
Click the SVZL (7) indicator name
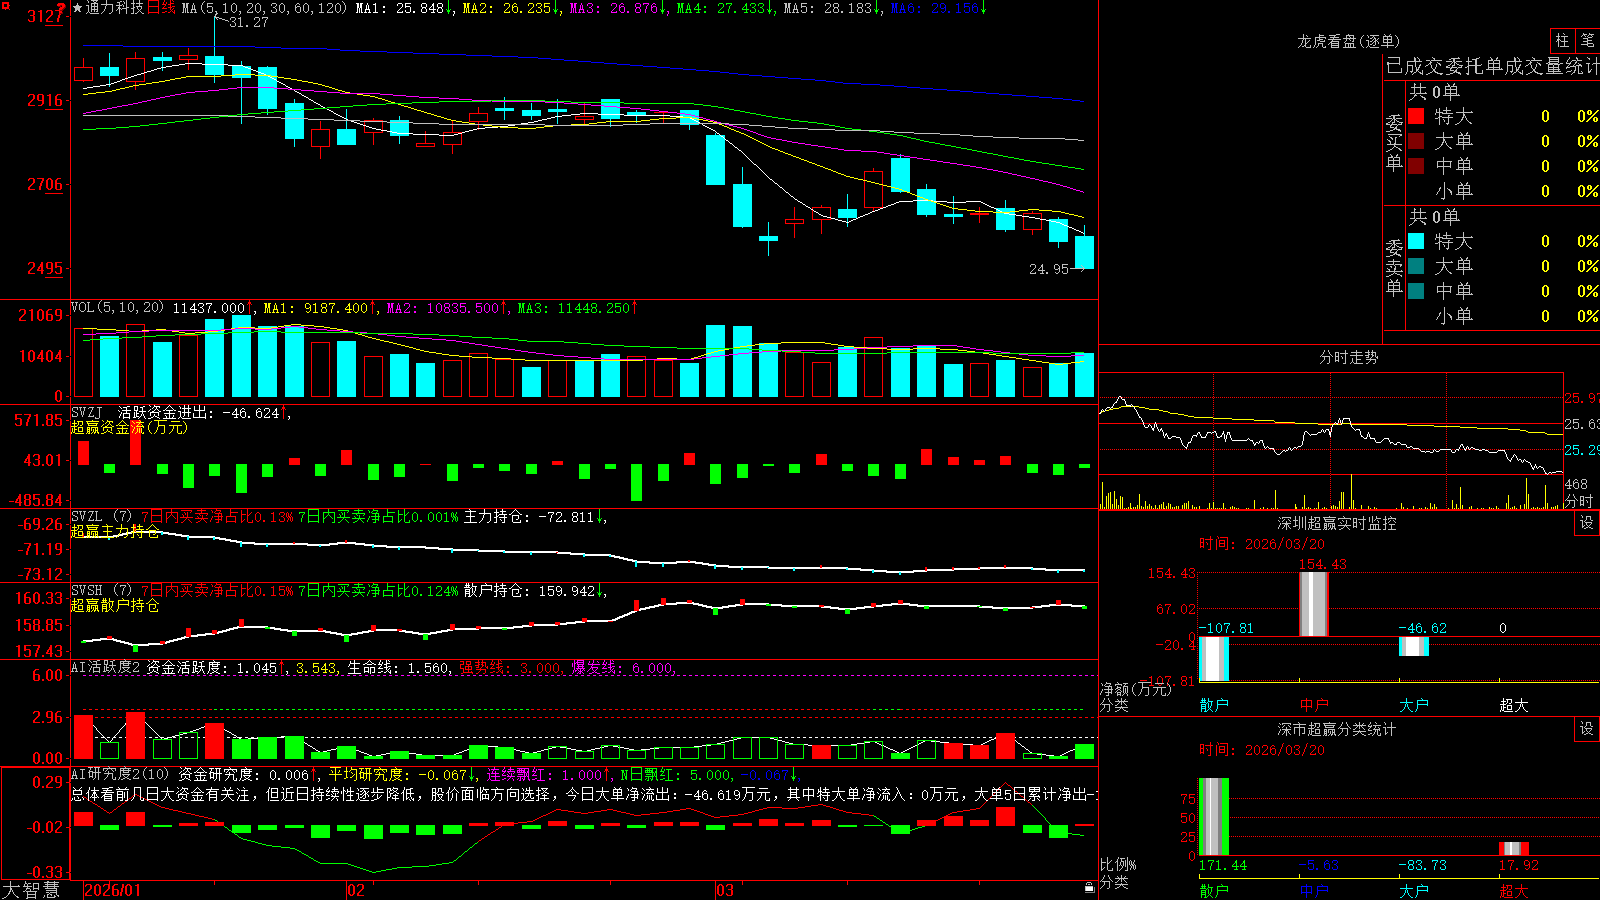click(101, 517)
